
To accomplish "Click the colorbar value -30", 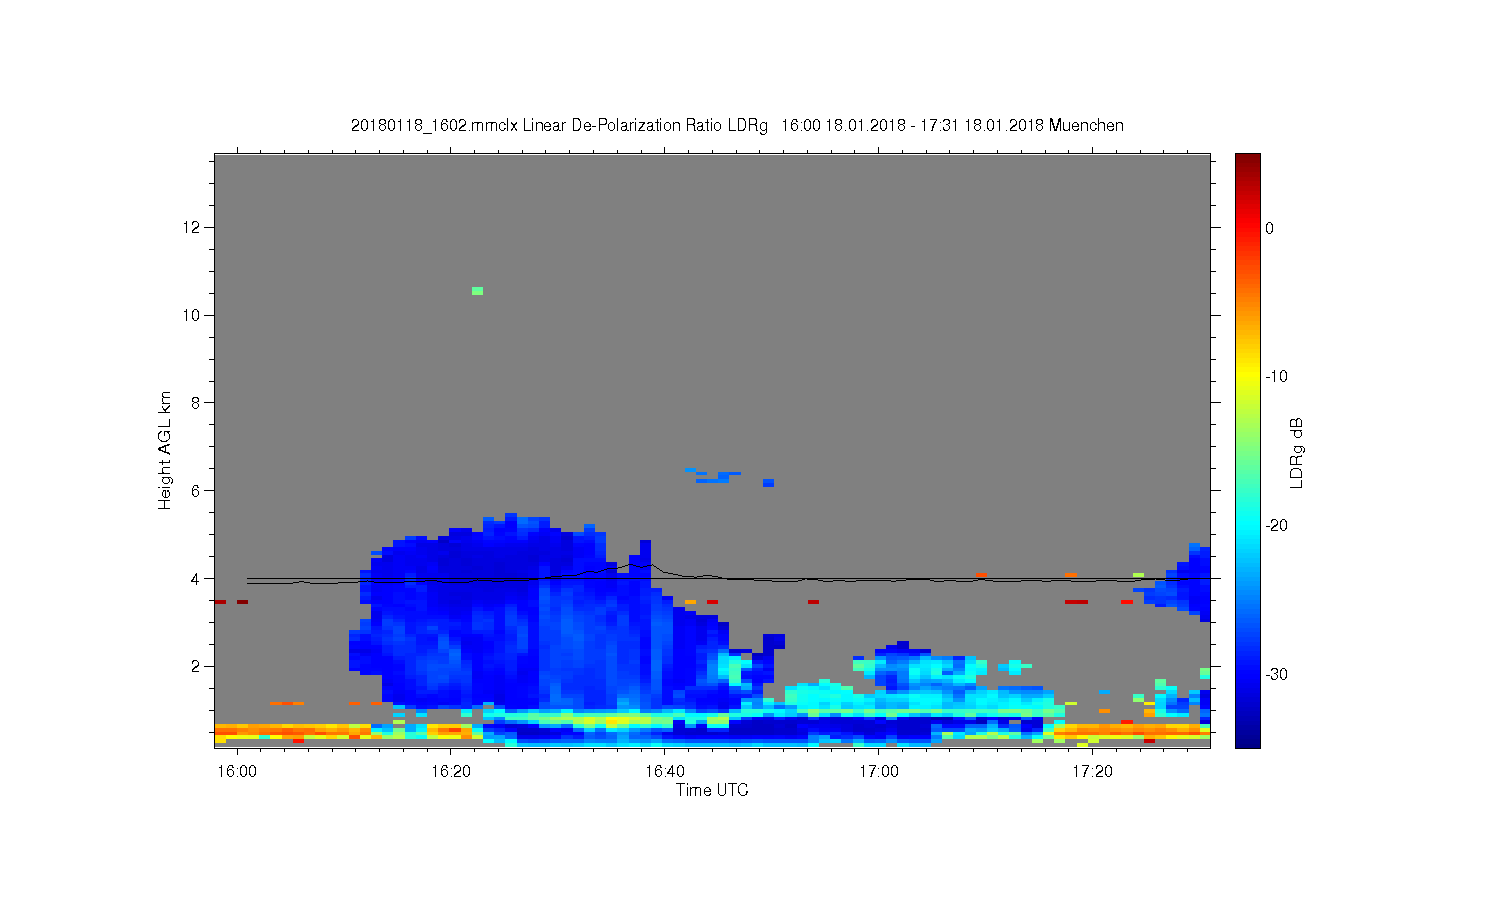I will (x=1276, y=675).
